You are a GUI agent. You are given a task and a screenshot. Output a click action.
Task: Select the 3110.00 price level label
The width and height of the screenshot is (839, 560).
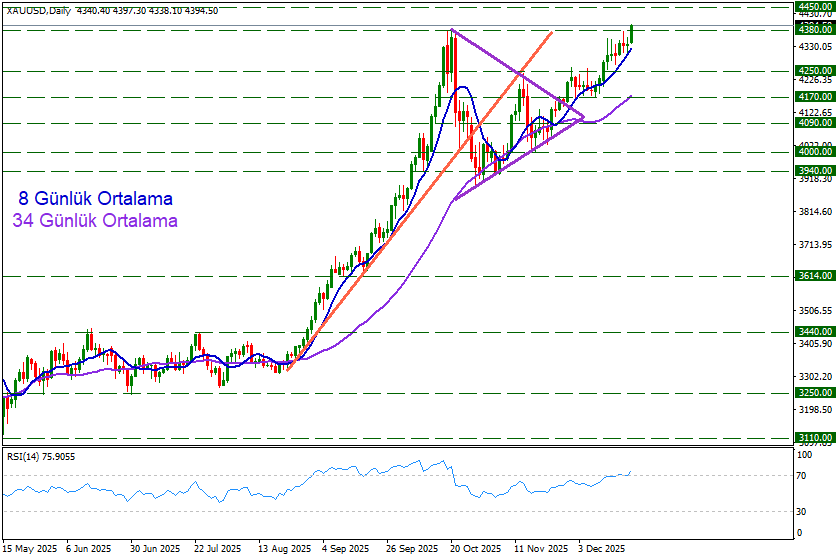tap(815, 438)
